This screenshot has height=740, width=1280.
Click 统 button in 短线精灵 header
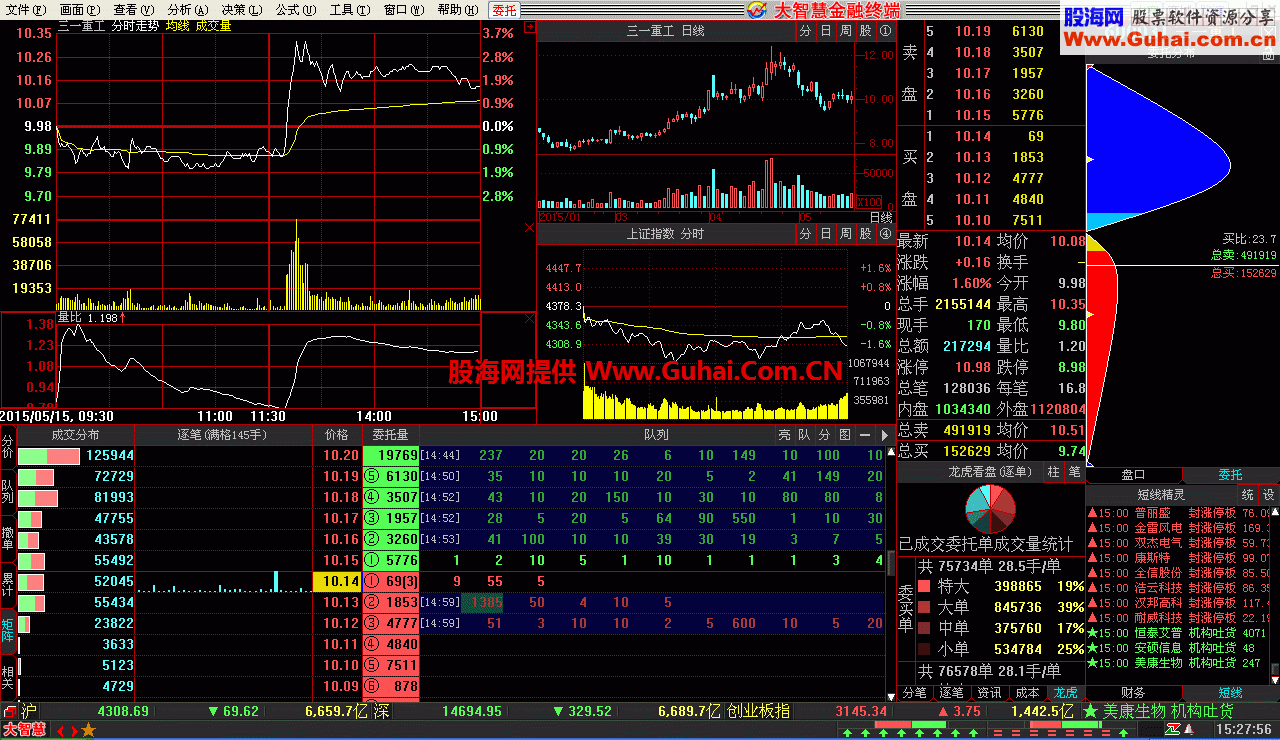[1248, 494]
